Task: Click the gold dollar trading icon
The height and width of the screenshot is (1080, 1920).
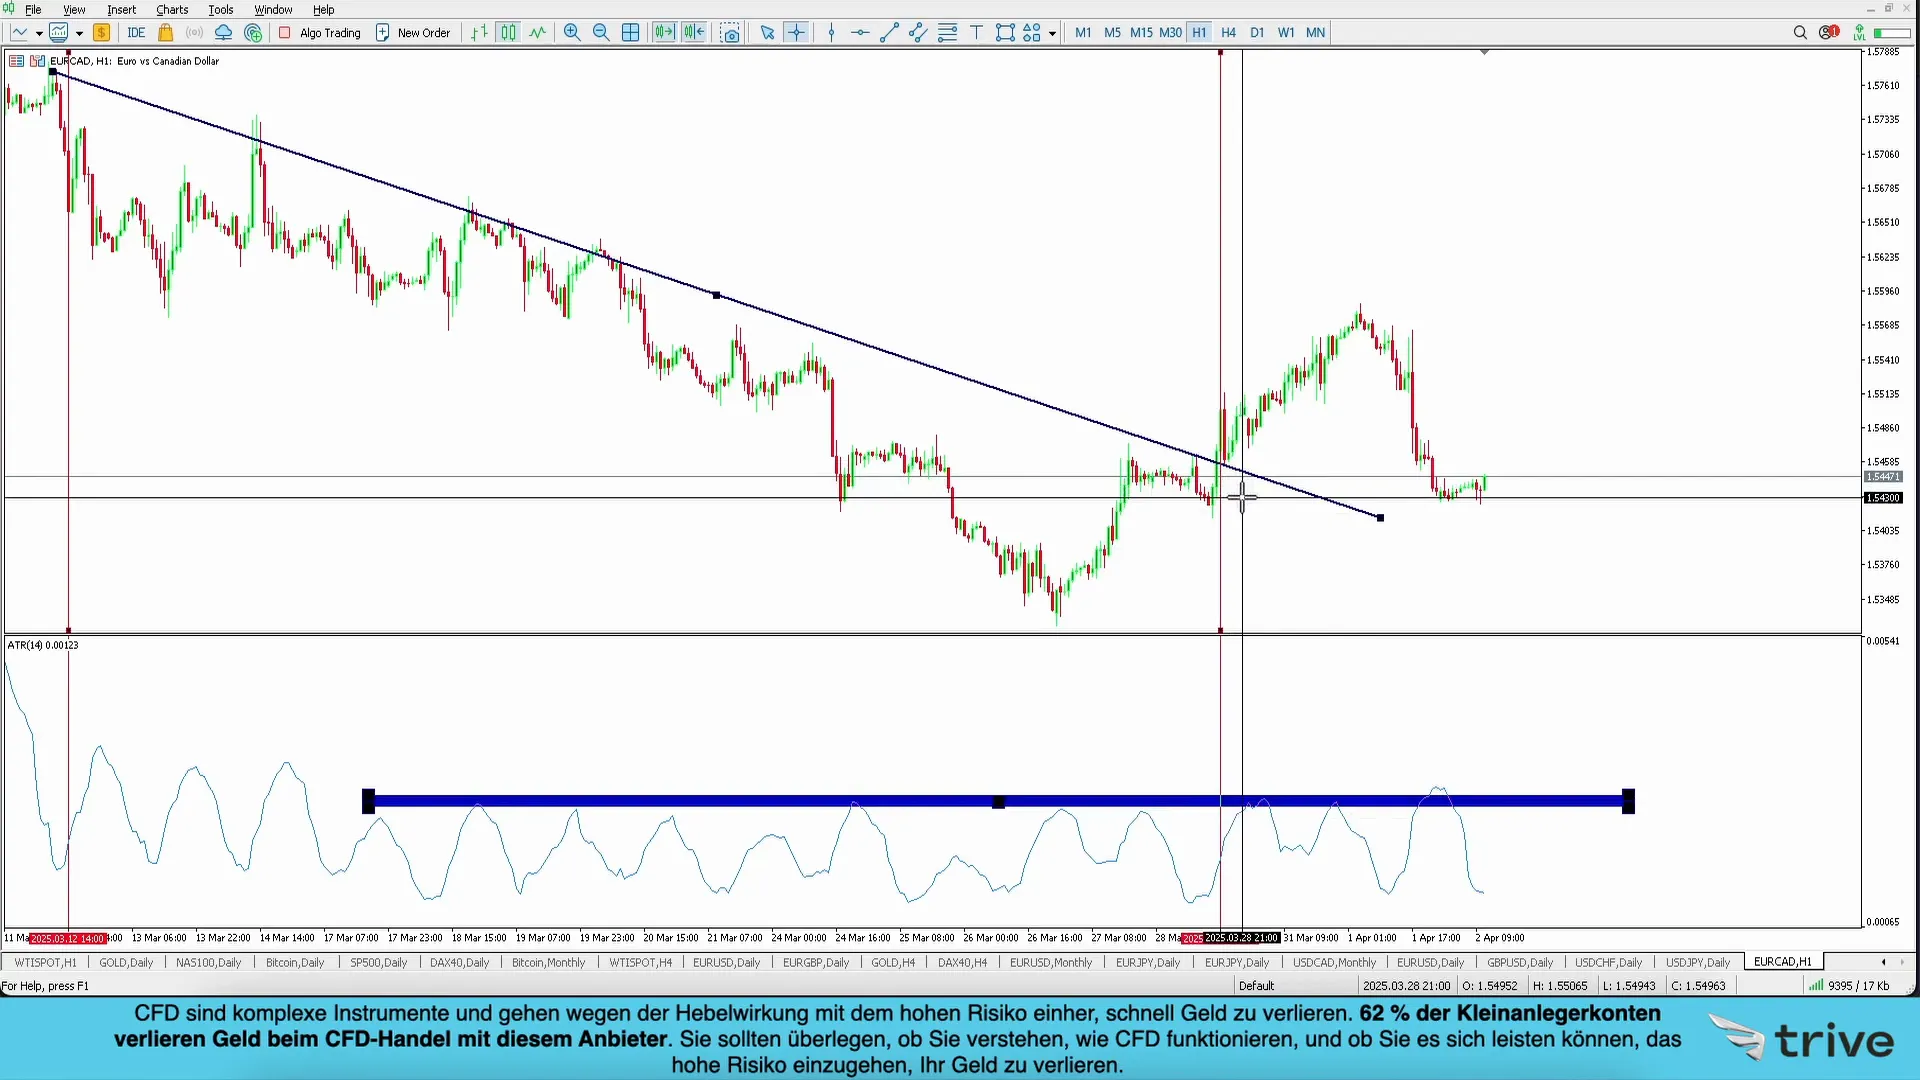Action: [101, 32]
